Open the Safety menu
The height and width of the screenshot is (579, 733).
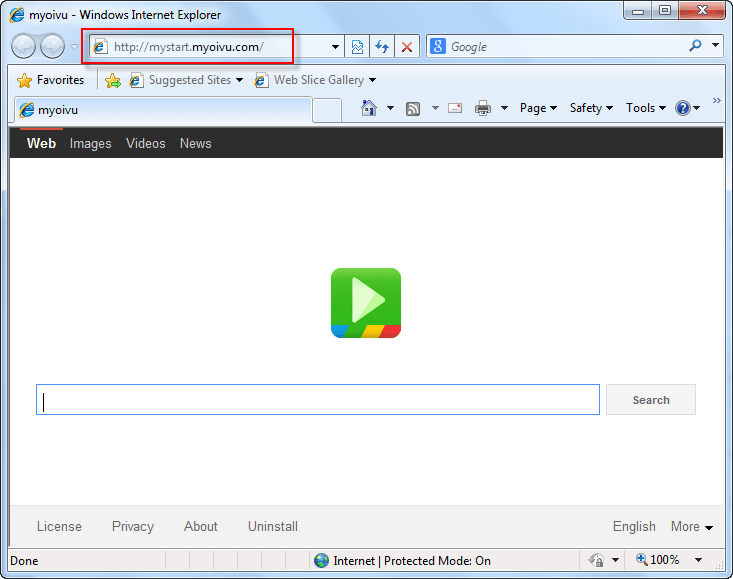pyautogui.click(x=591, y=108)
